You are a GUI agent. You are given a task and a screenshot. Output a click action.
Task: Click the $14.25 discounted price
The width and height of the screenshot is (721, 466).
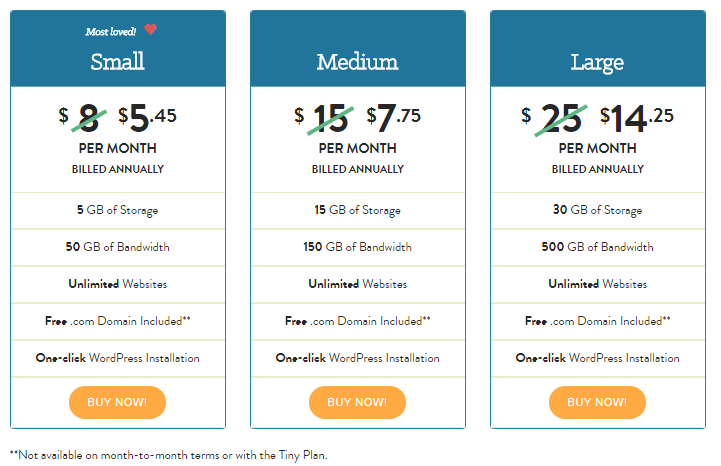637,118
